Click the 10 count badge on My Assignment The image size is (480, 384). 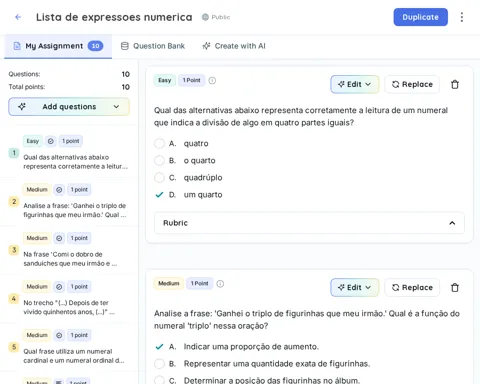(95, 46)
